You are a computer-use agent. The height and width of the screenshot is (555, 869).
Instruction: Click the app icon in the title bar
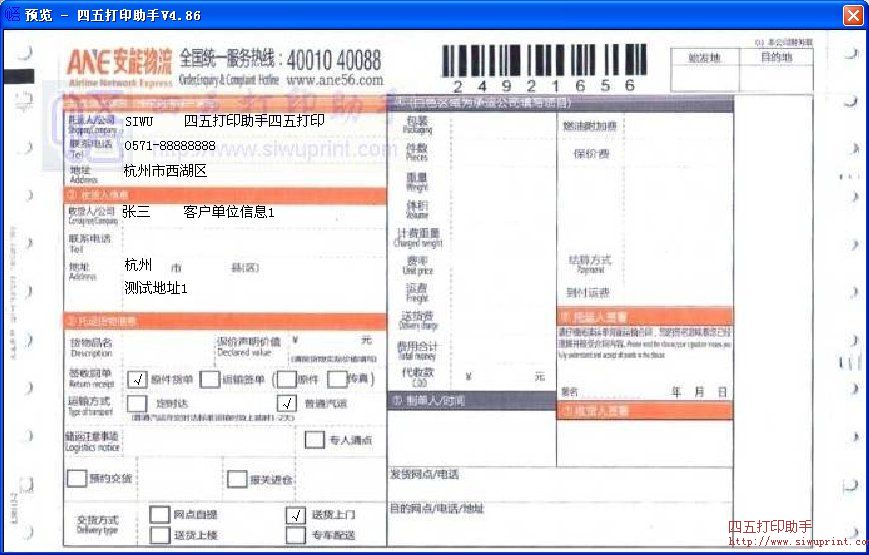(12, 15)
